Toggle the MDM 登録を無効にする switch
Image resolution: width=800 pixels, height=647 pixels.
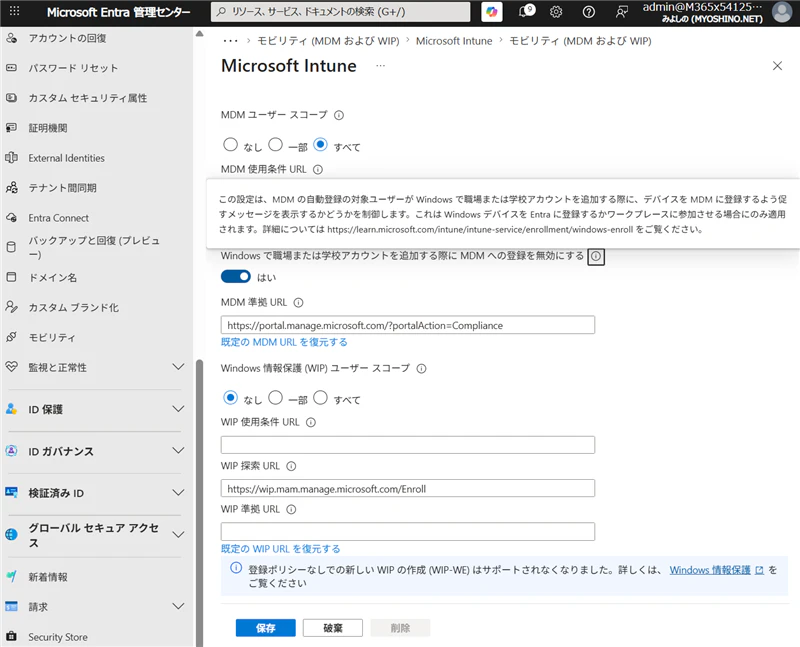tap(236, 277)
